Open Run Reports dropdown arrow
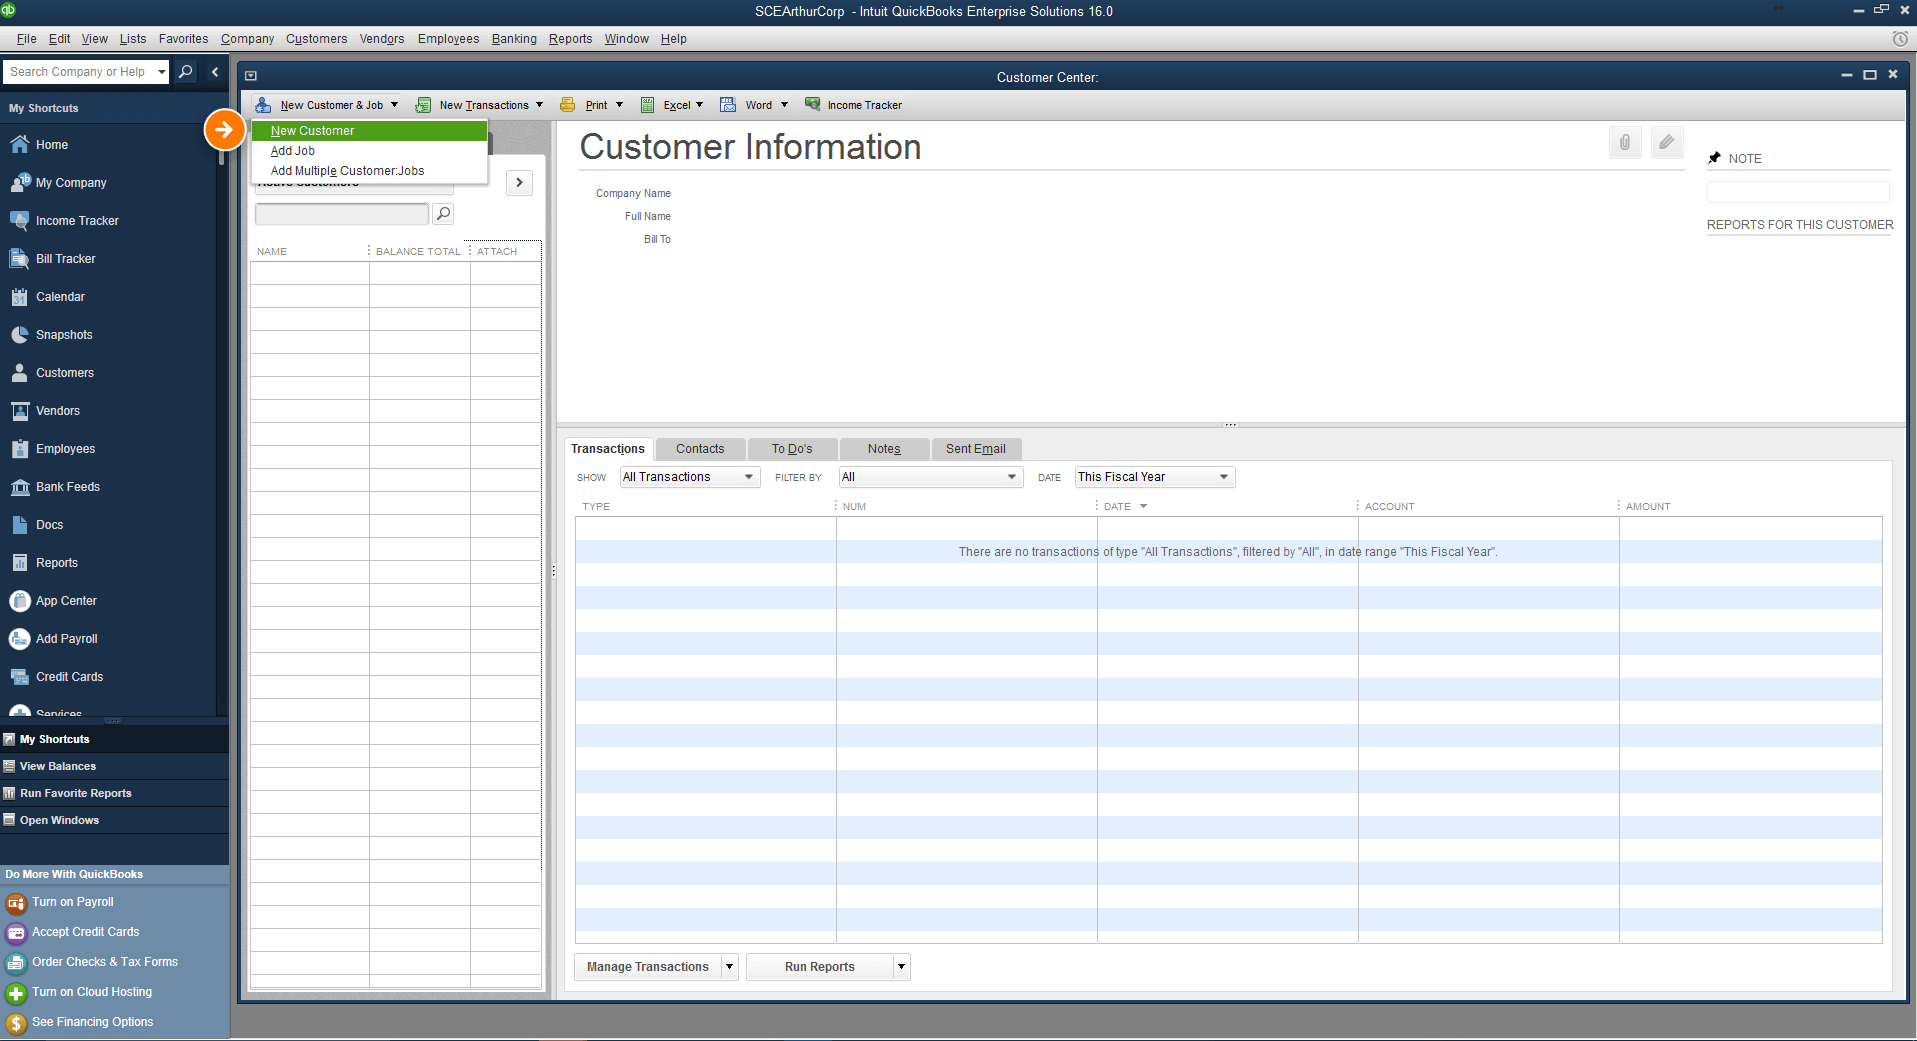The image size is (1917, 1041). (x=901, y=967)
